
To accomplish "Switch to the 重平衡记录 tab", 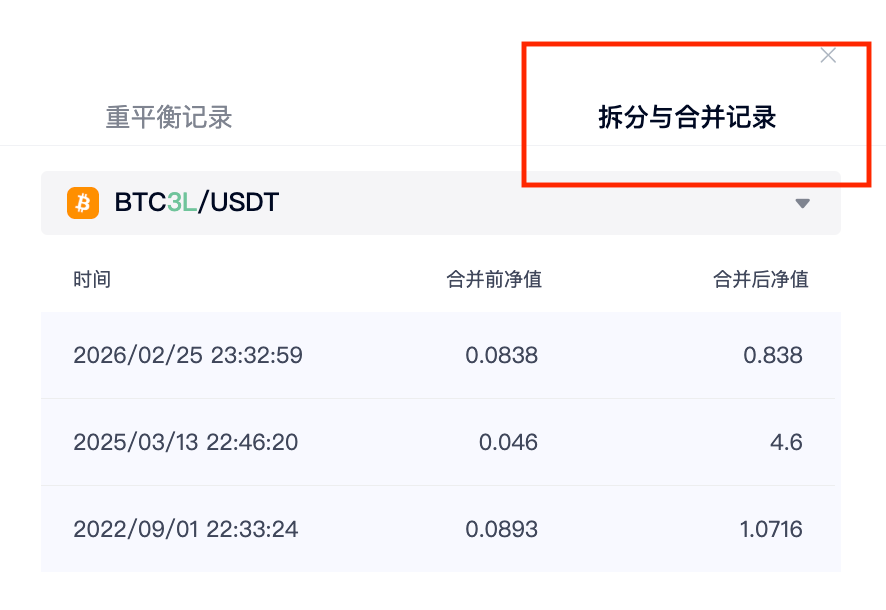I will click(169, 117).
